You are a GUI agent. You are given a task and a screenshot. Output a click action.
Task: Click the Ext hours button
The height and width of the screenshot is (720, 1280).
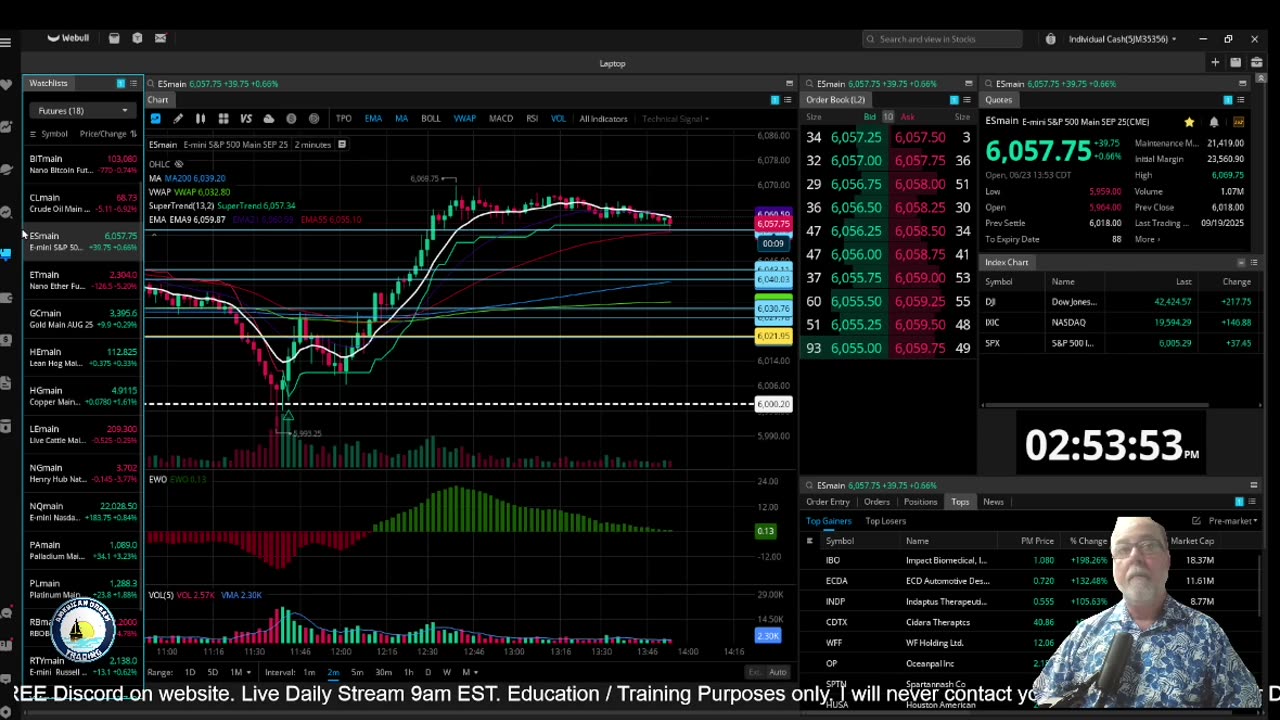[x=755, y=672]
